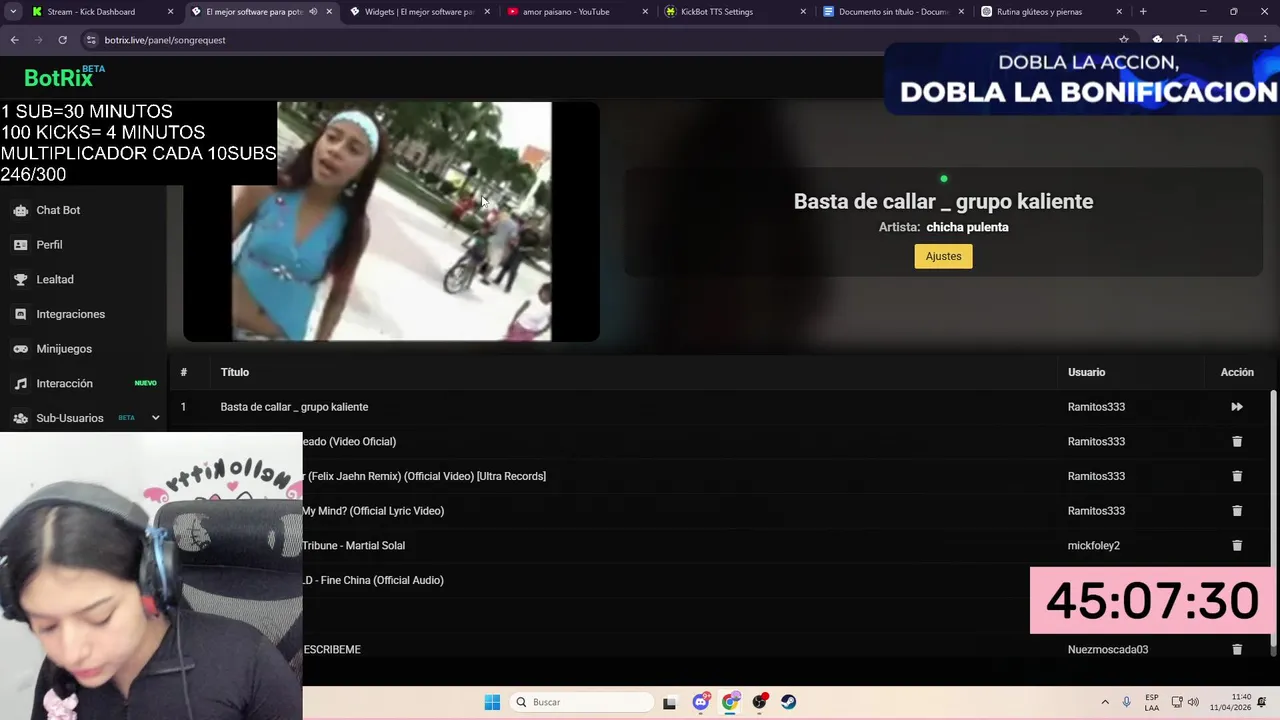Go back in browser history
Viewport: 1280px width, 720px height.
click(14, 40)
